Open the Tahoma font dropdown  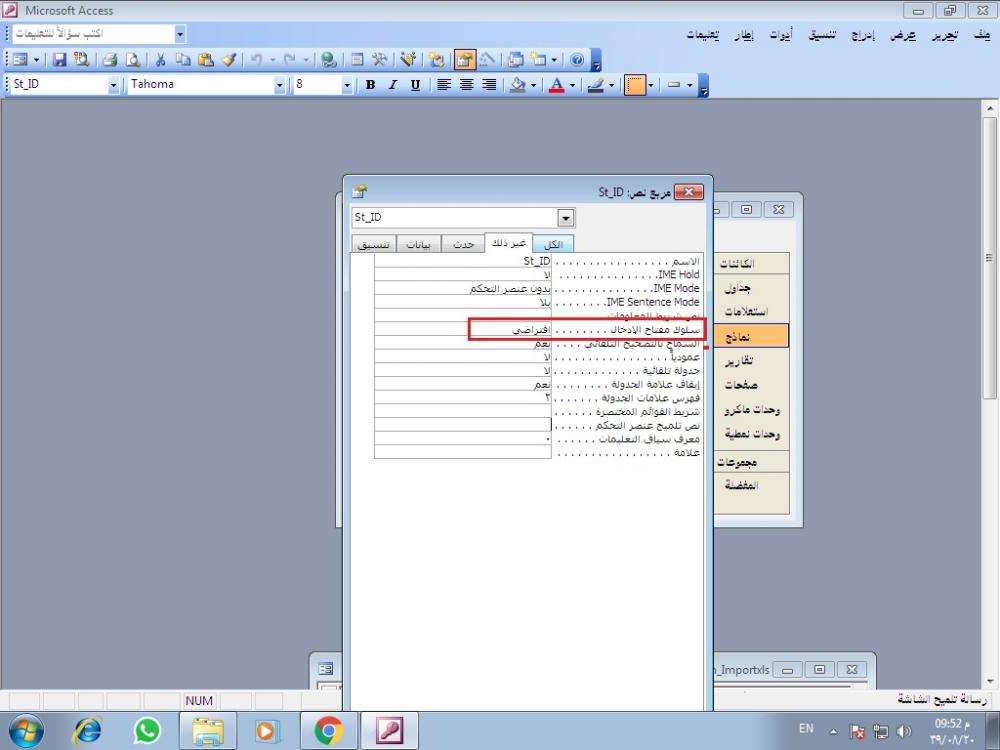click(279, 85)
